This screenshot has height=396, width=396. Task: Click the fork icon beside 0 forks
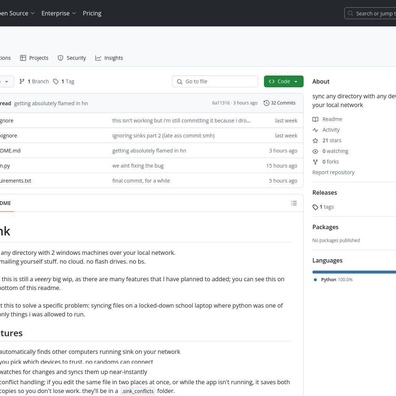pyautogui.click(x=315, y=162)
